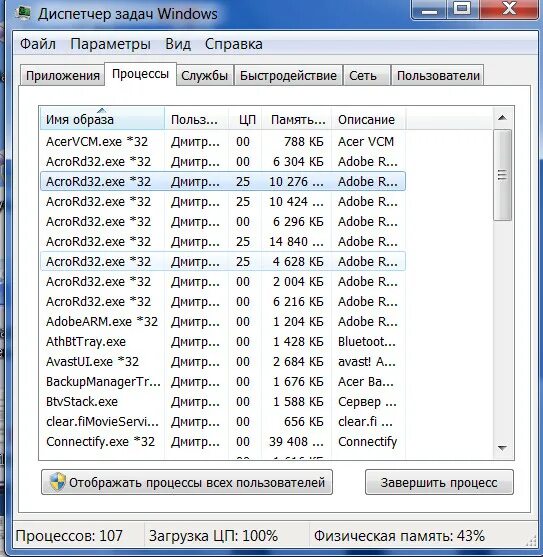Click the vertical scrollbar thumb
This screenshot has height=557, width=543.
(502, 175)
